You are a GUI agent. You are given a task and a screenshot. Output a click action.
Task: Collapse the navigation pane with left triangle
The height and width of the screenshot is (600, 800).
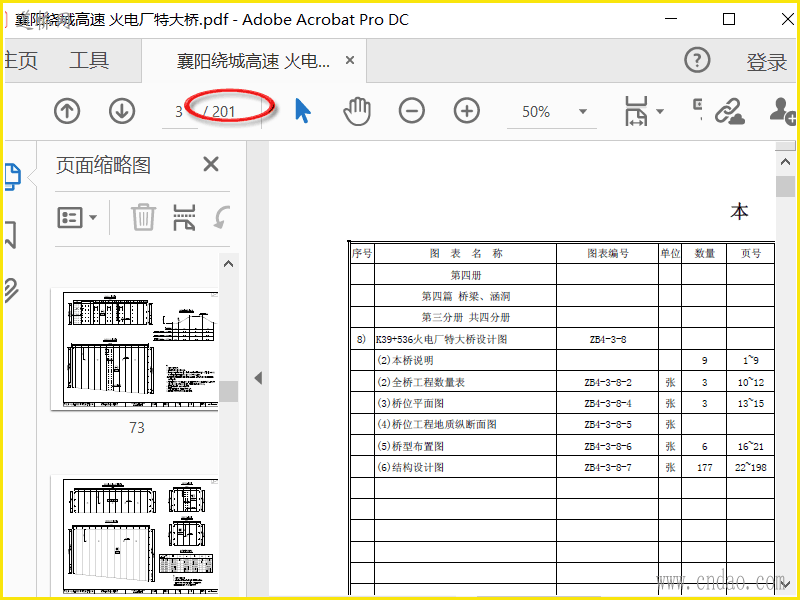tap(258, 378)
